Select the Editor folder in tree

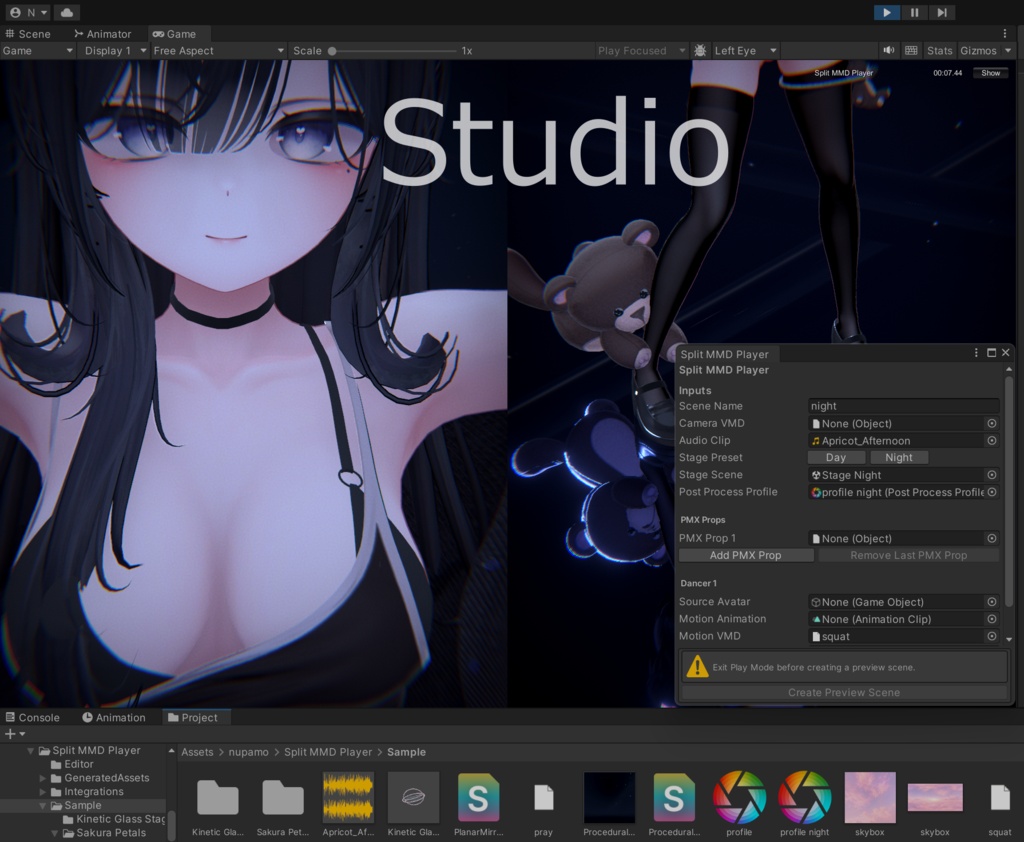coord(72,764)
